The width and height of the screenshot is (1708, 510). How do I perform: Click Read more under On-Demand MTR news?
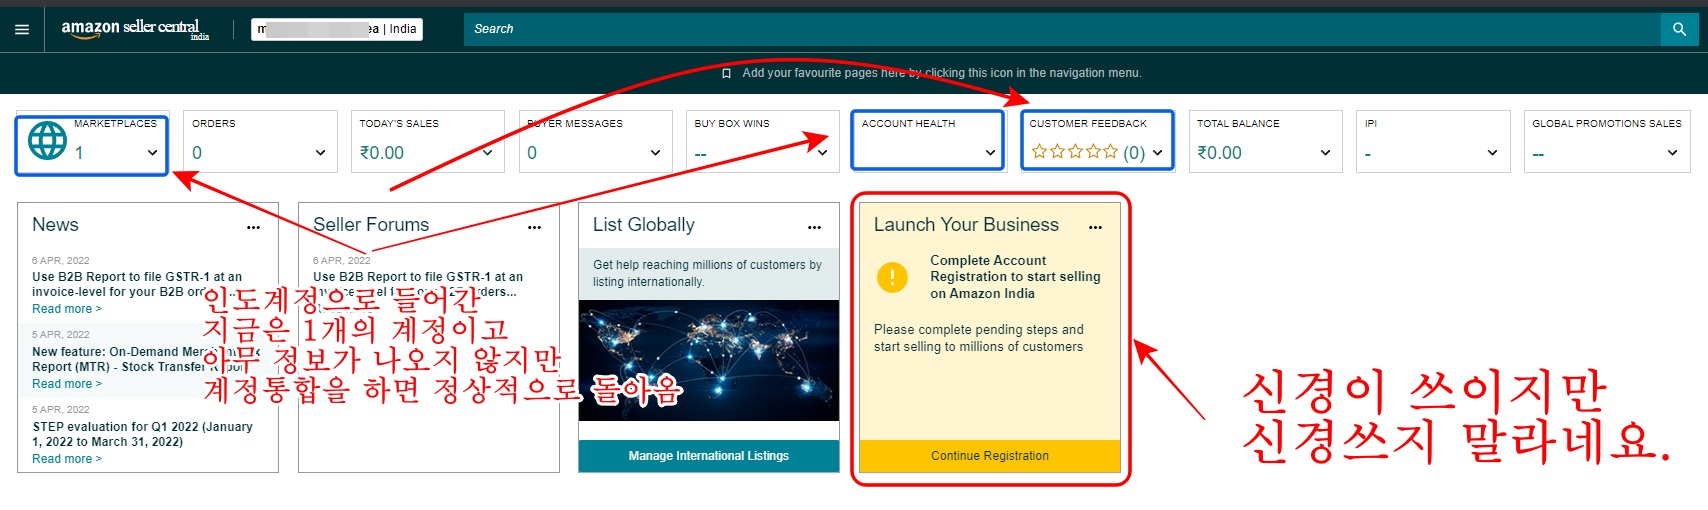[x=67, y=384]
